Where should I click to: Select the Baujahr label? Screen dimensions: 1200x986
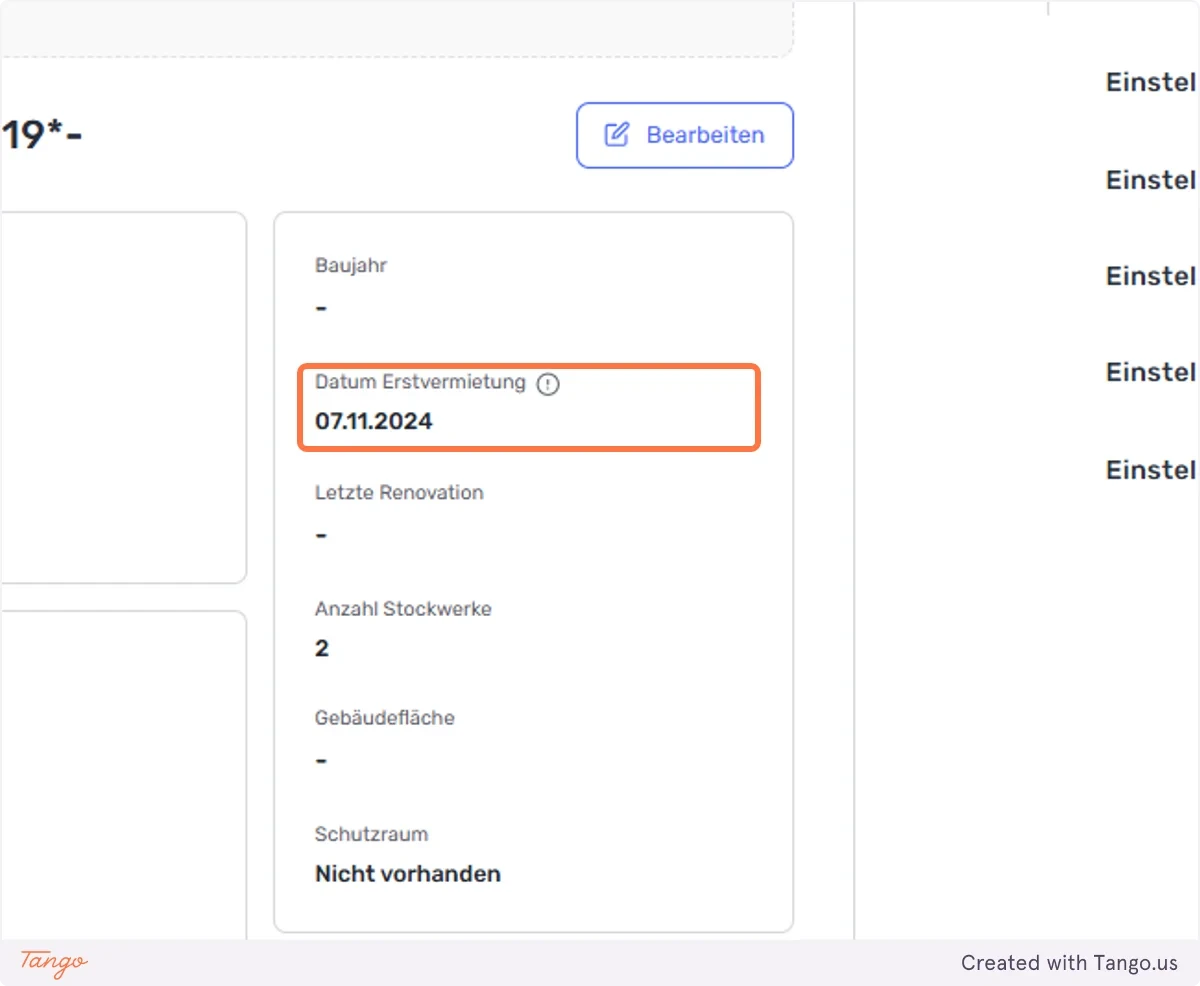351,266
